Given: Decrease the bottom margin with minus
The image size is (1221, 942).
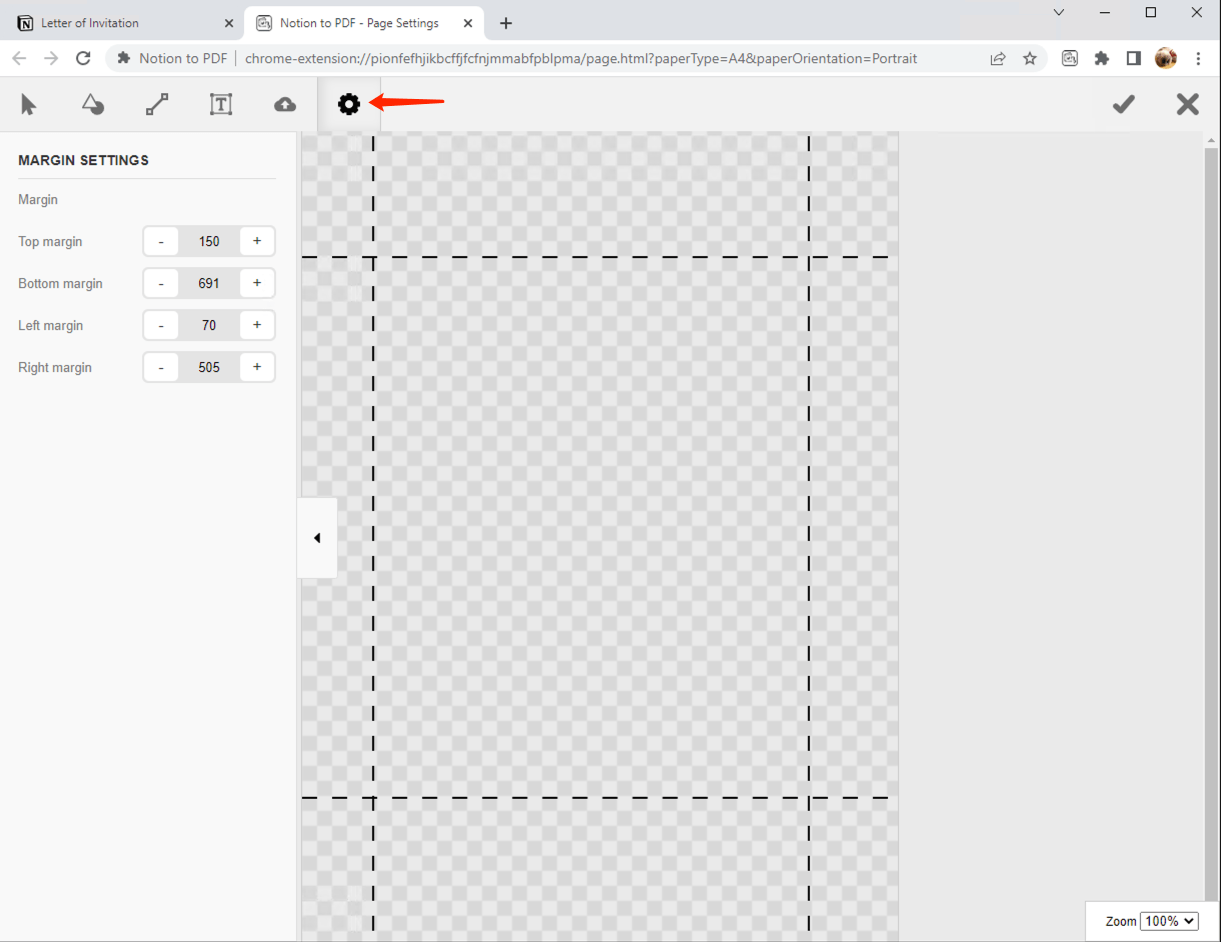Looking at the screenshot, I should 161,283.
